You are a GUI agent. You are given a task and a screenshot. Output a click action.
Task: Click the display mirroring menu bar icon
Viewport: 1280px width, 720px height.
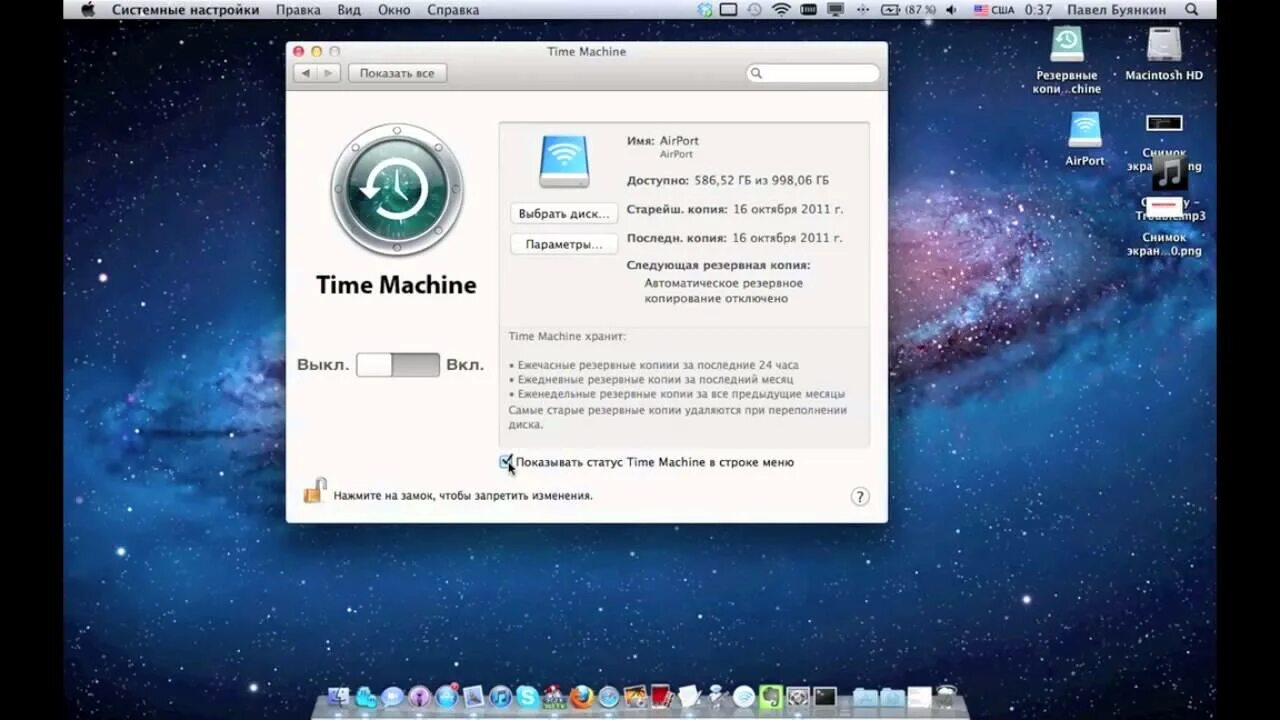coord(835,9)
